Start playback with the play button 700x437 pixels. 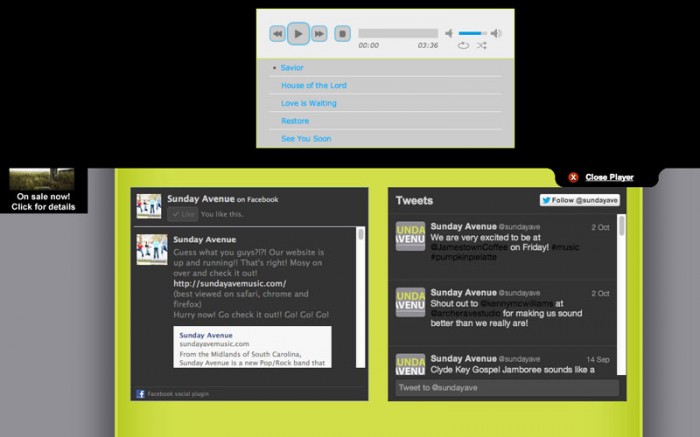298,33
